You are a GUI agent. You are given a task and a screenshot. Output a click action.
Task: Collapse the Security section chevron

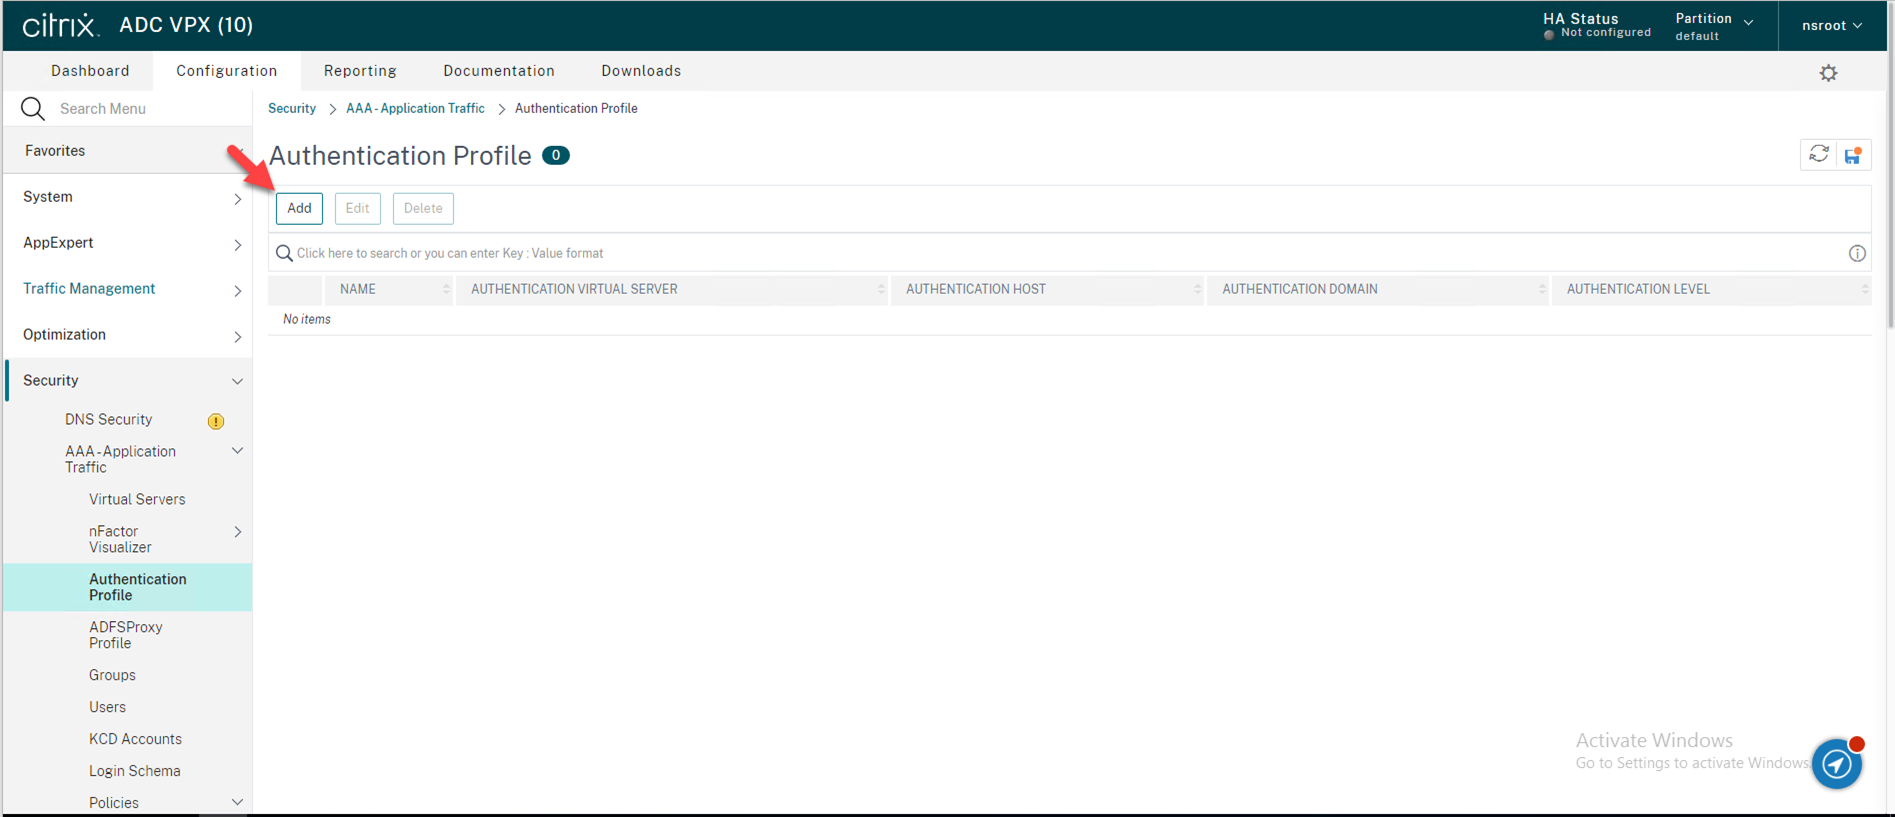click(x=237, y=381)
